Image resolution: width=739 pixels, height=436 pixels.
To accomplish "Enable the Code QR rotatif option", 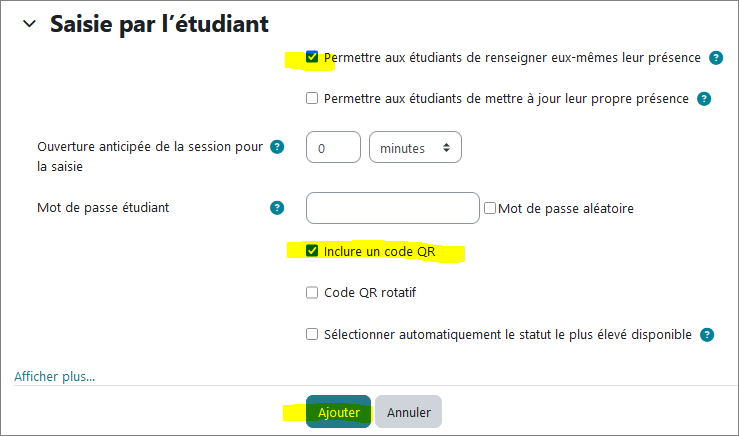I will pos(312,293).
